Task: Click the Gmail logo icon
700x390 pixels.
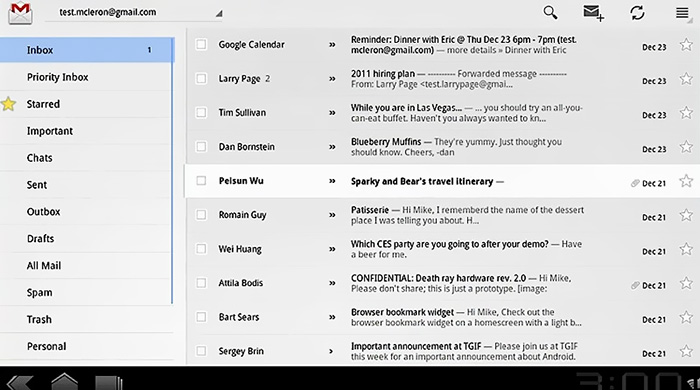Action: 20,13
